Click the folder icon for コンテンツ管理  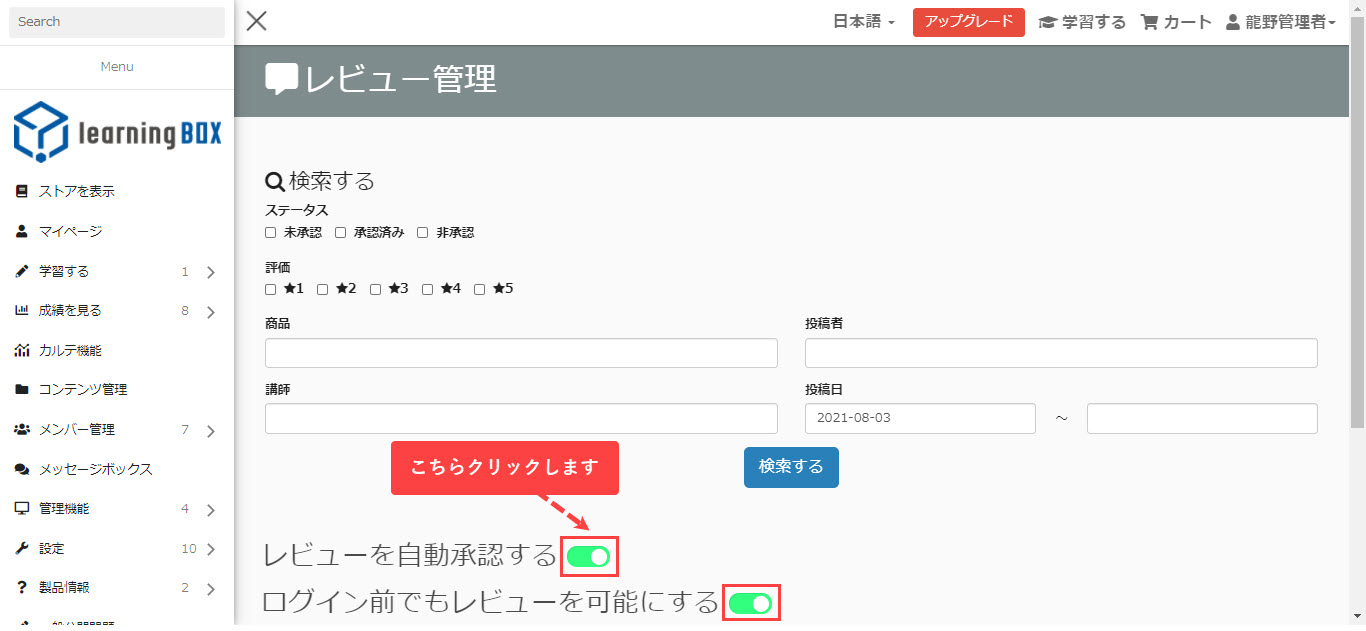click(22, 389)
